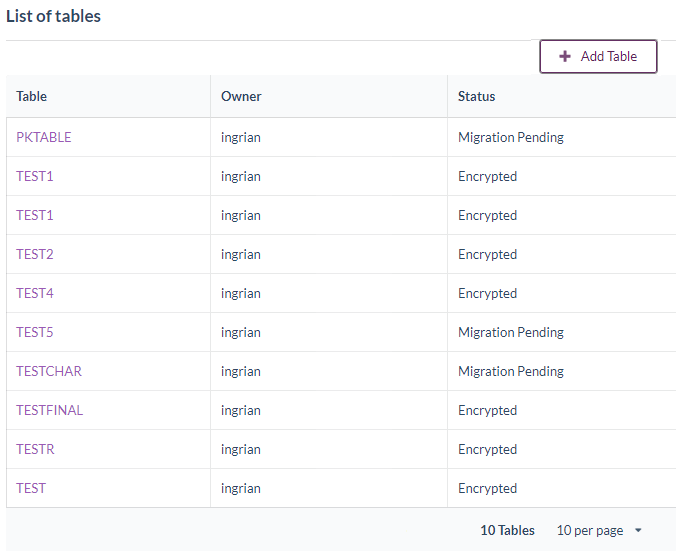Click the plus icon on Add Table

565,57
